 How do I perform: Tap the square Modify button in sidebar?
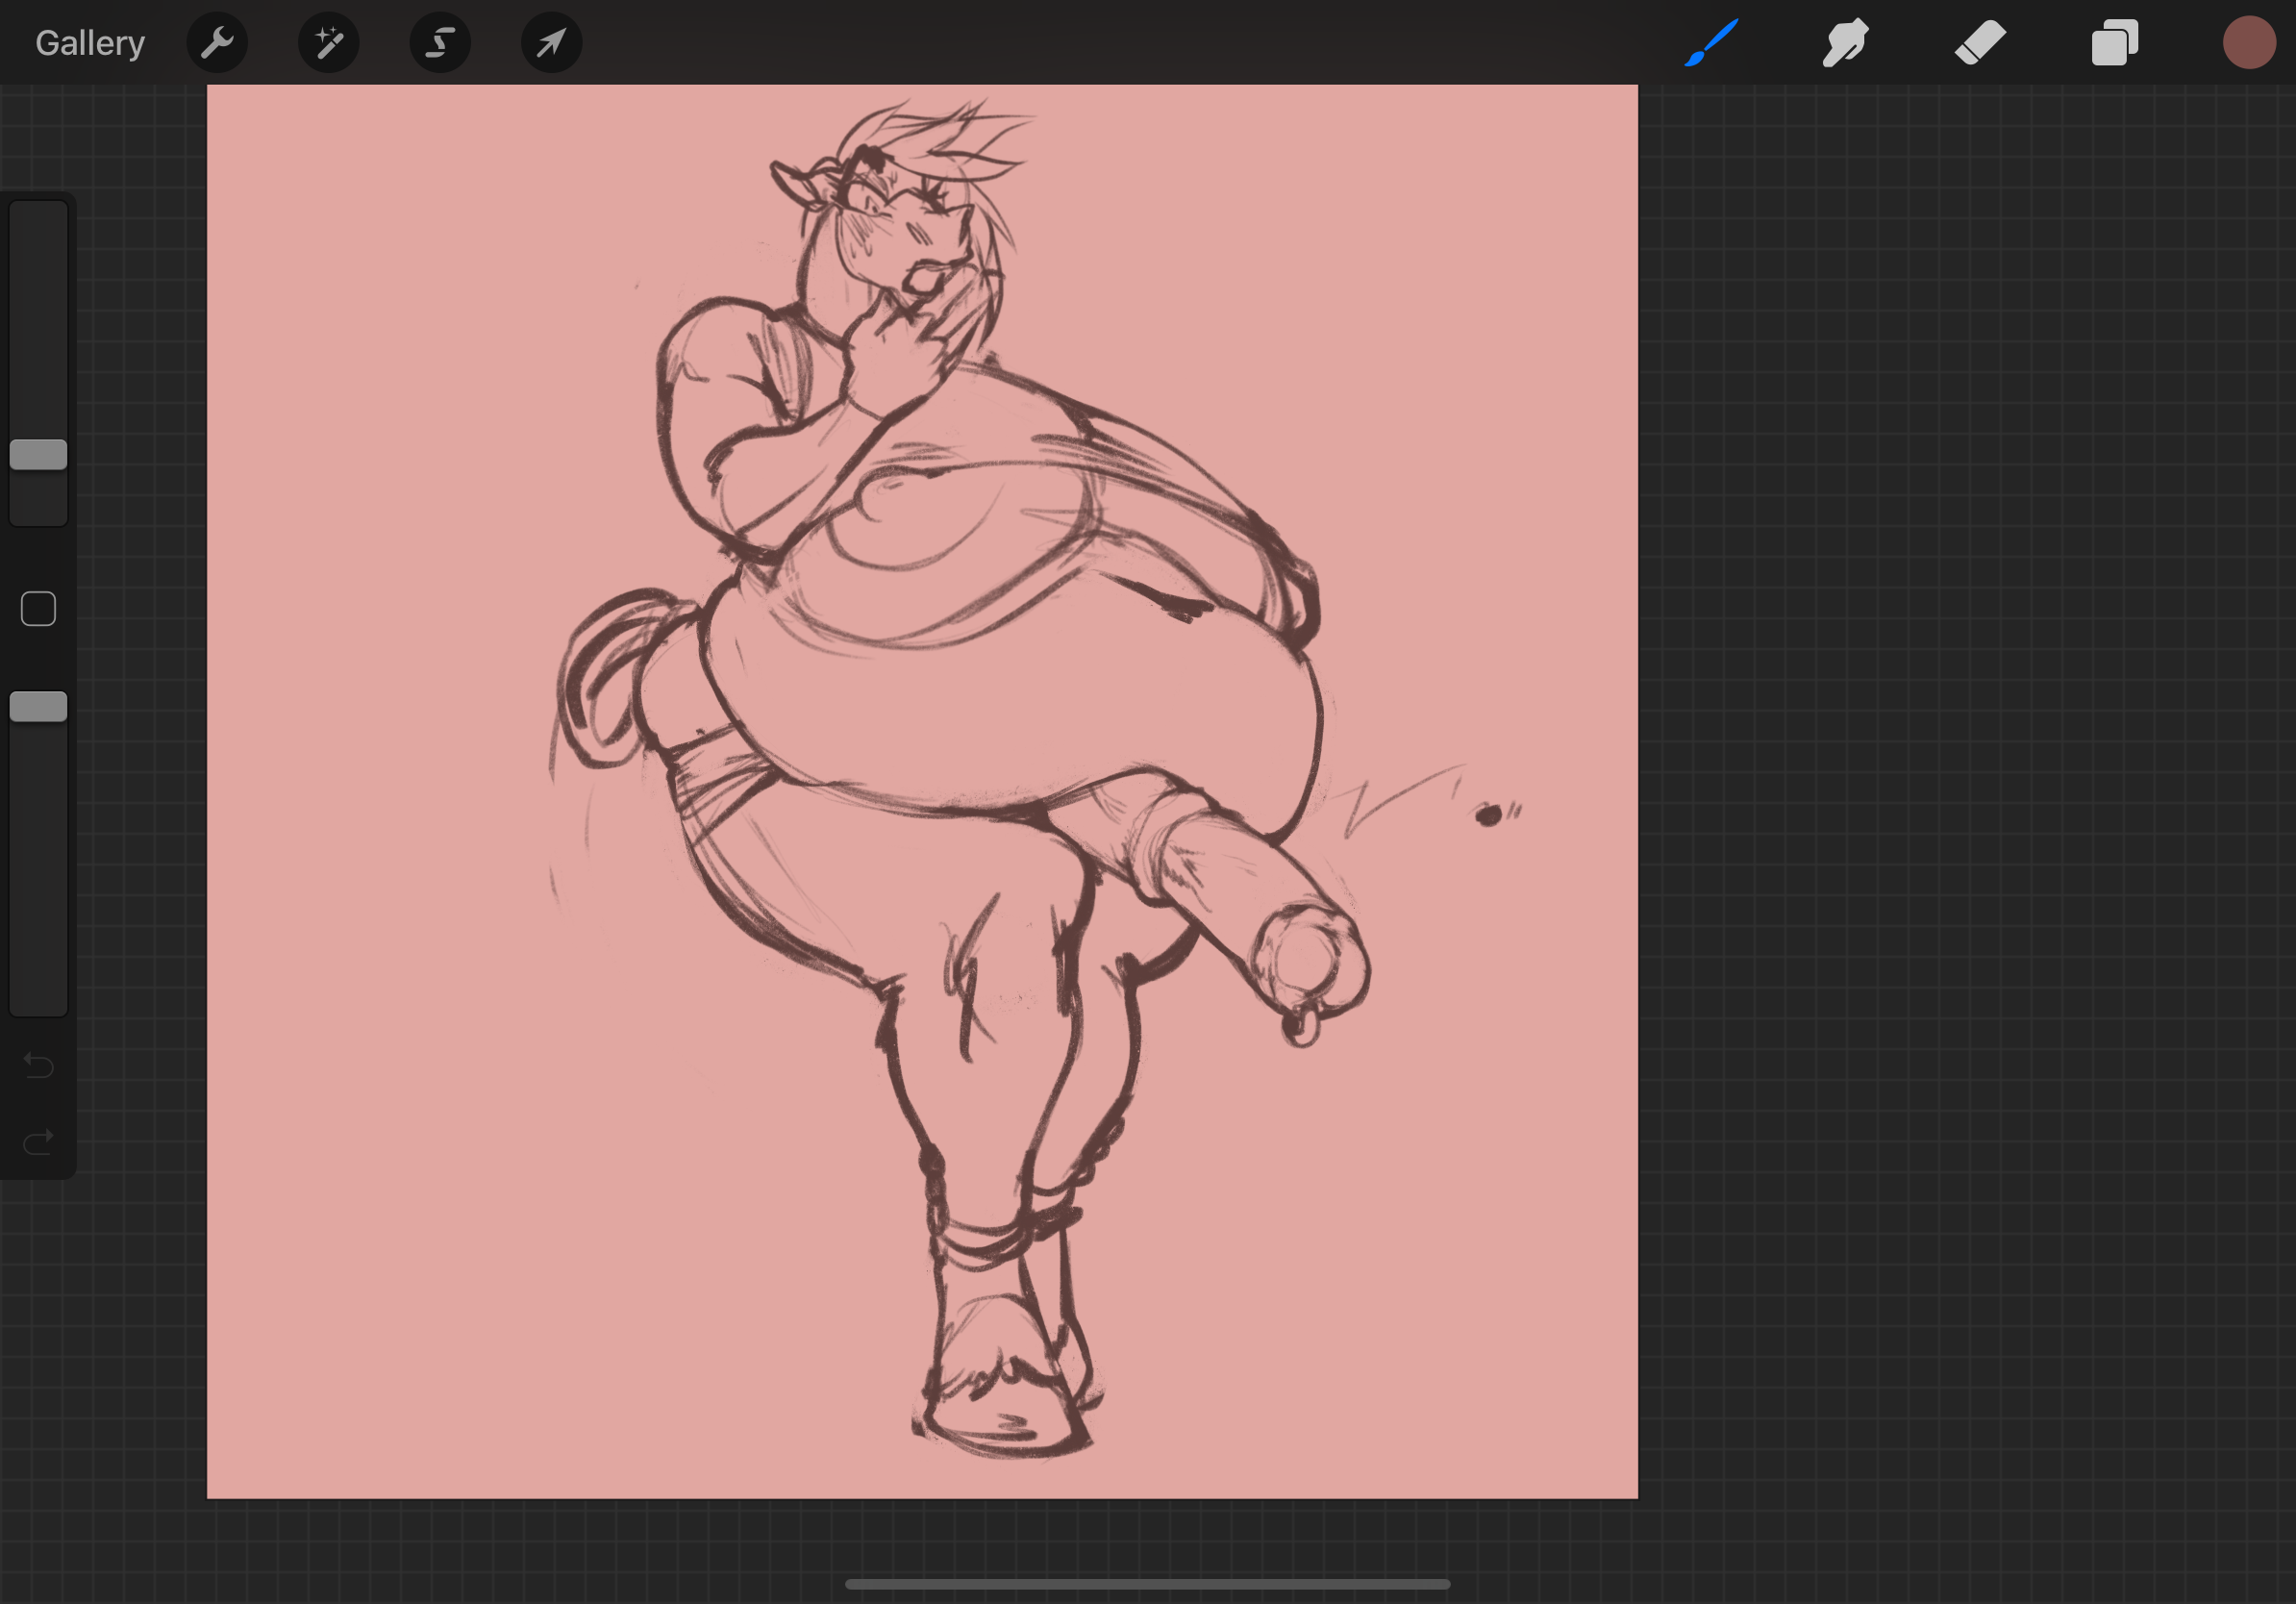(x=38, y=609)
